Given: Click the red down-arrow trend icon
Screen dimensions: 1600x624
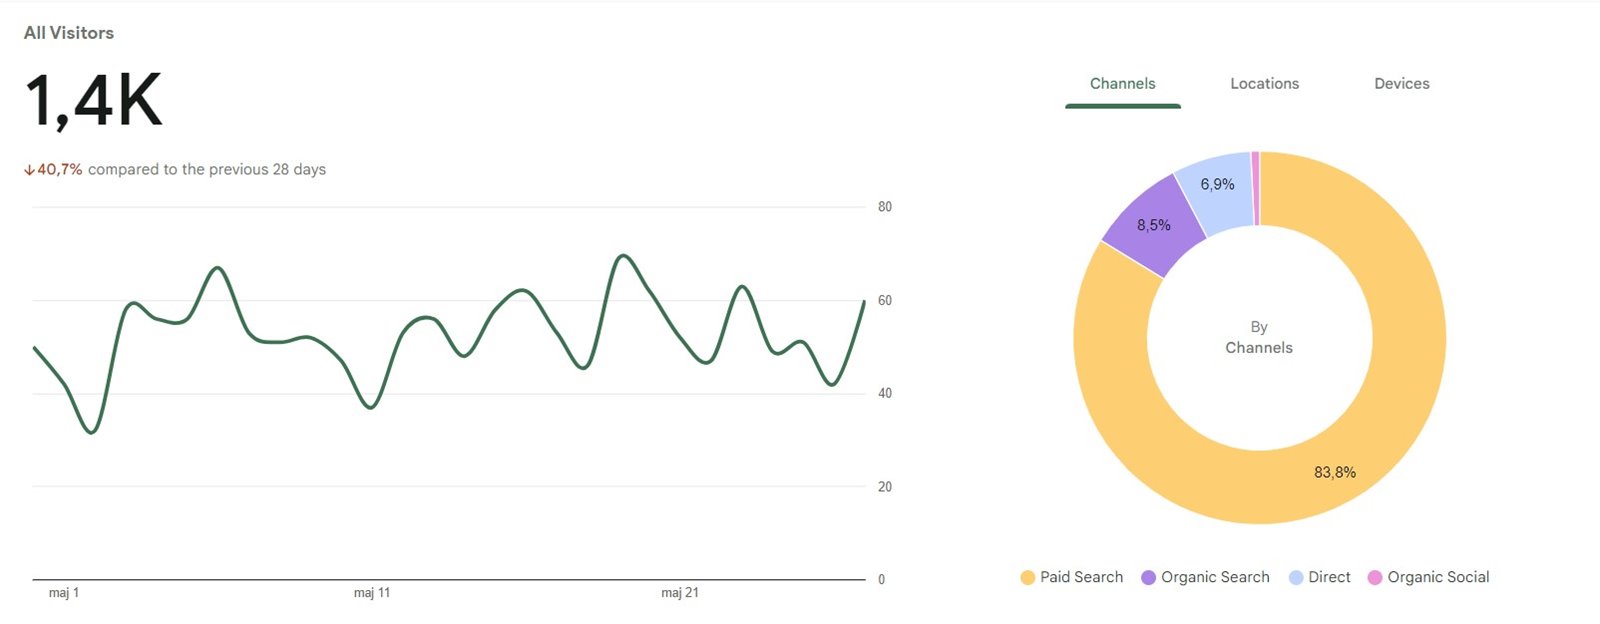Looking at the screenshot, I should (29, 170).
